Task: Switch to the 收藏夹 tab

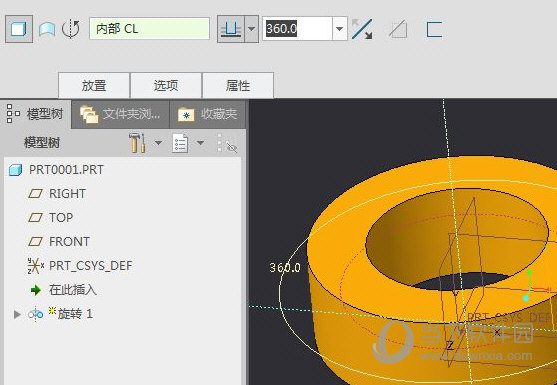Action: pyautogui.click(x=207, y=114)
